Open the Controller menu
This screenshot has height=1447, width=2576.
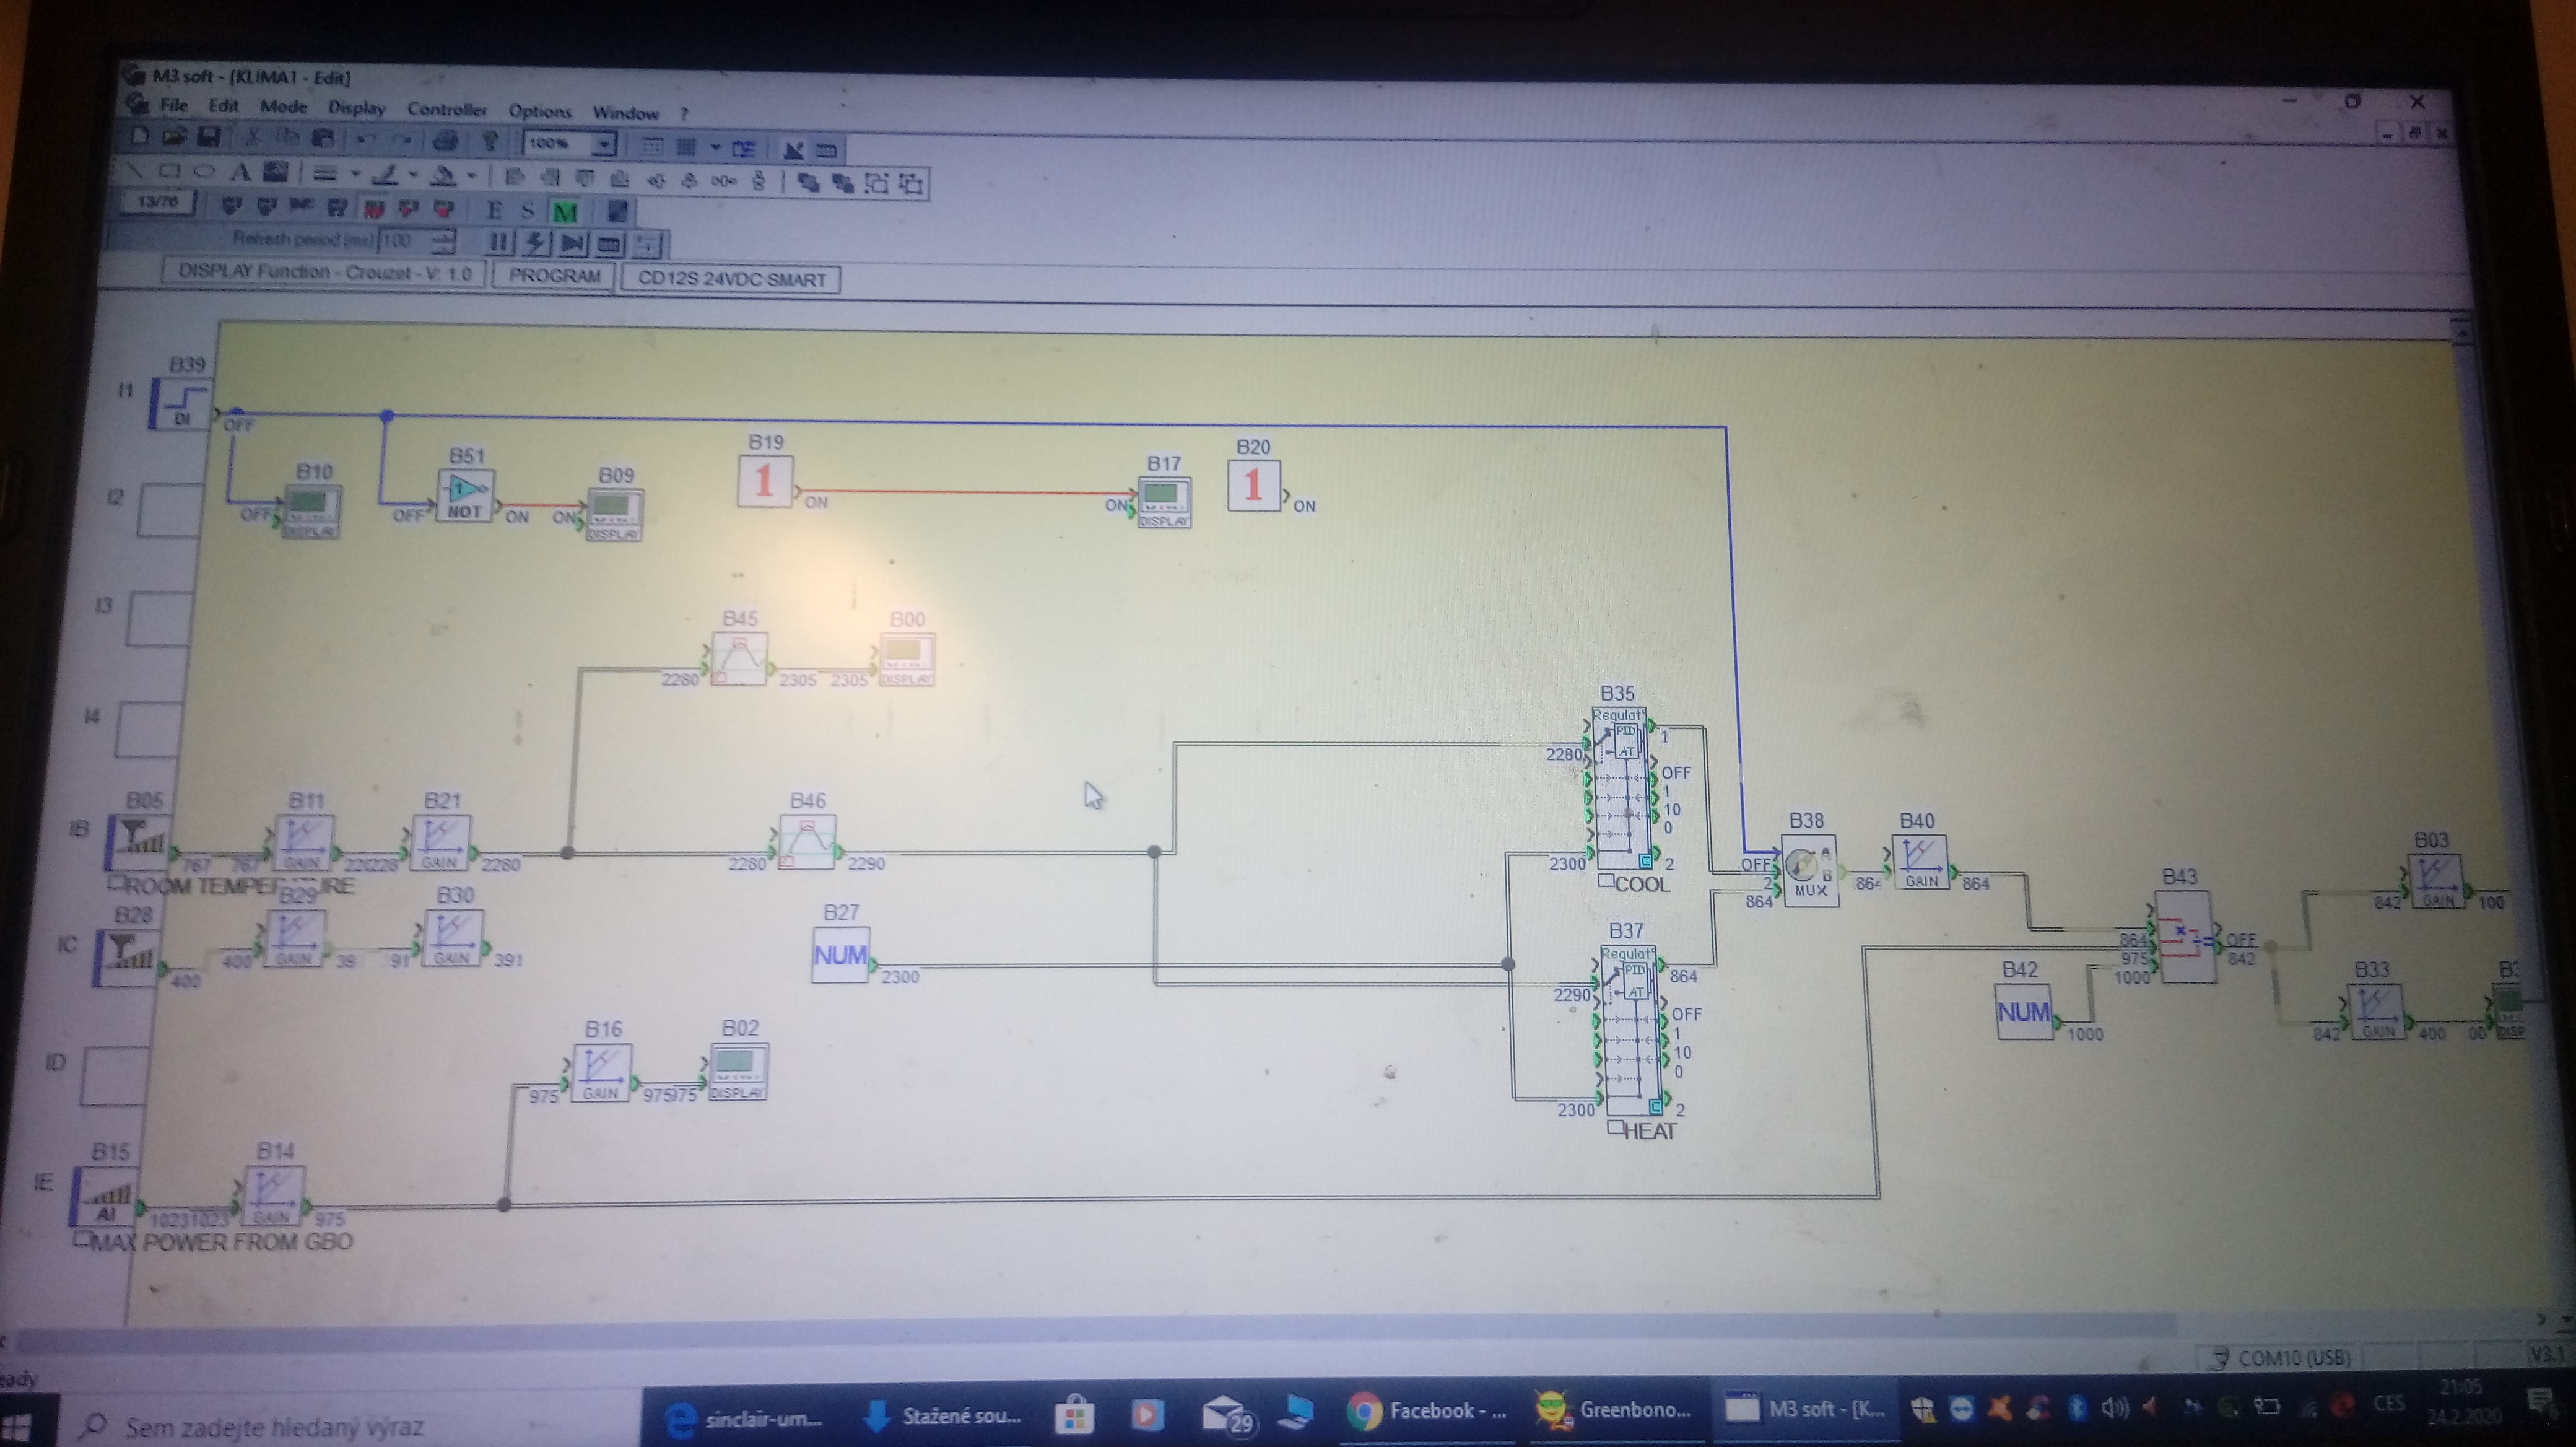[x=446, y=109]
